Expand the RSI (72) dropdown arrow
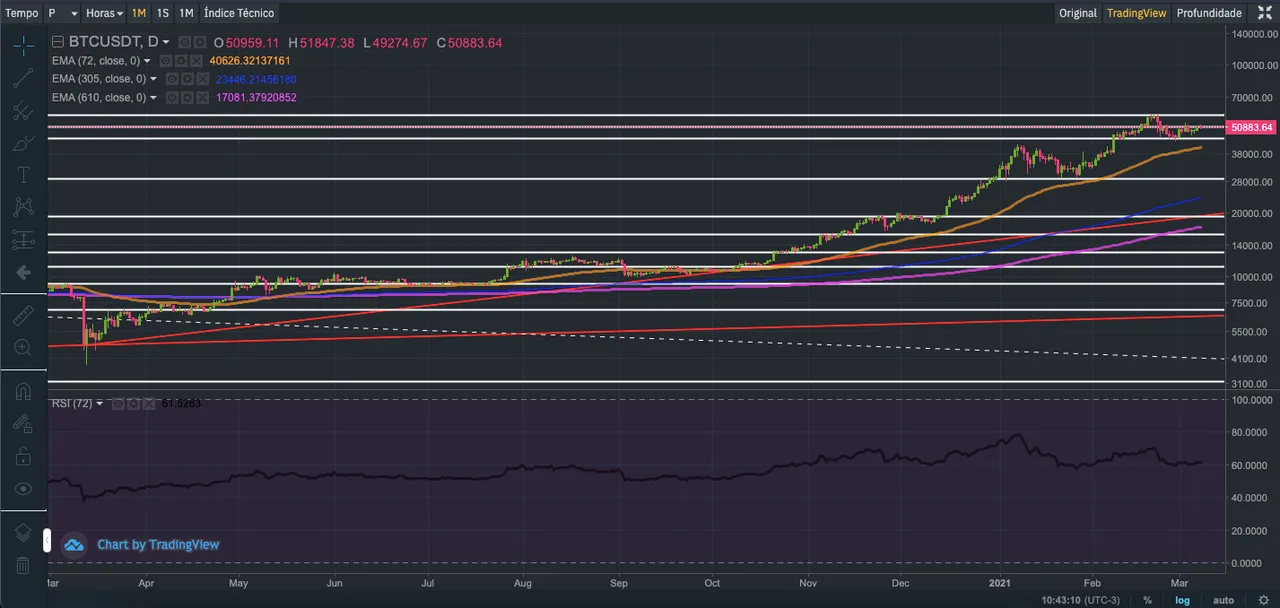 99,404
